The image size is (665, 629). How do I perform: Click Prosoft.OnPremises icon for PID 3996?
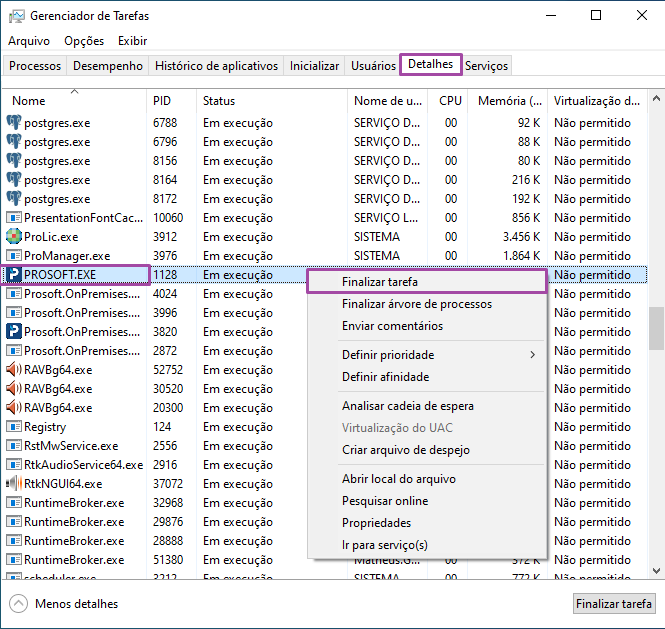coord(14,313)
